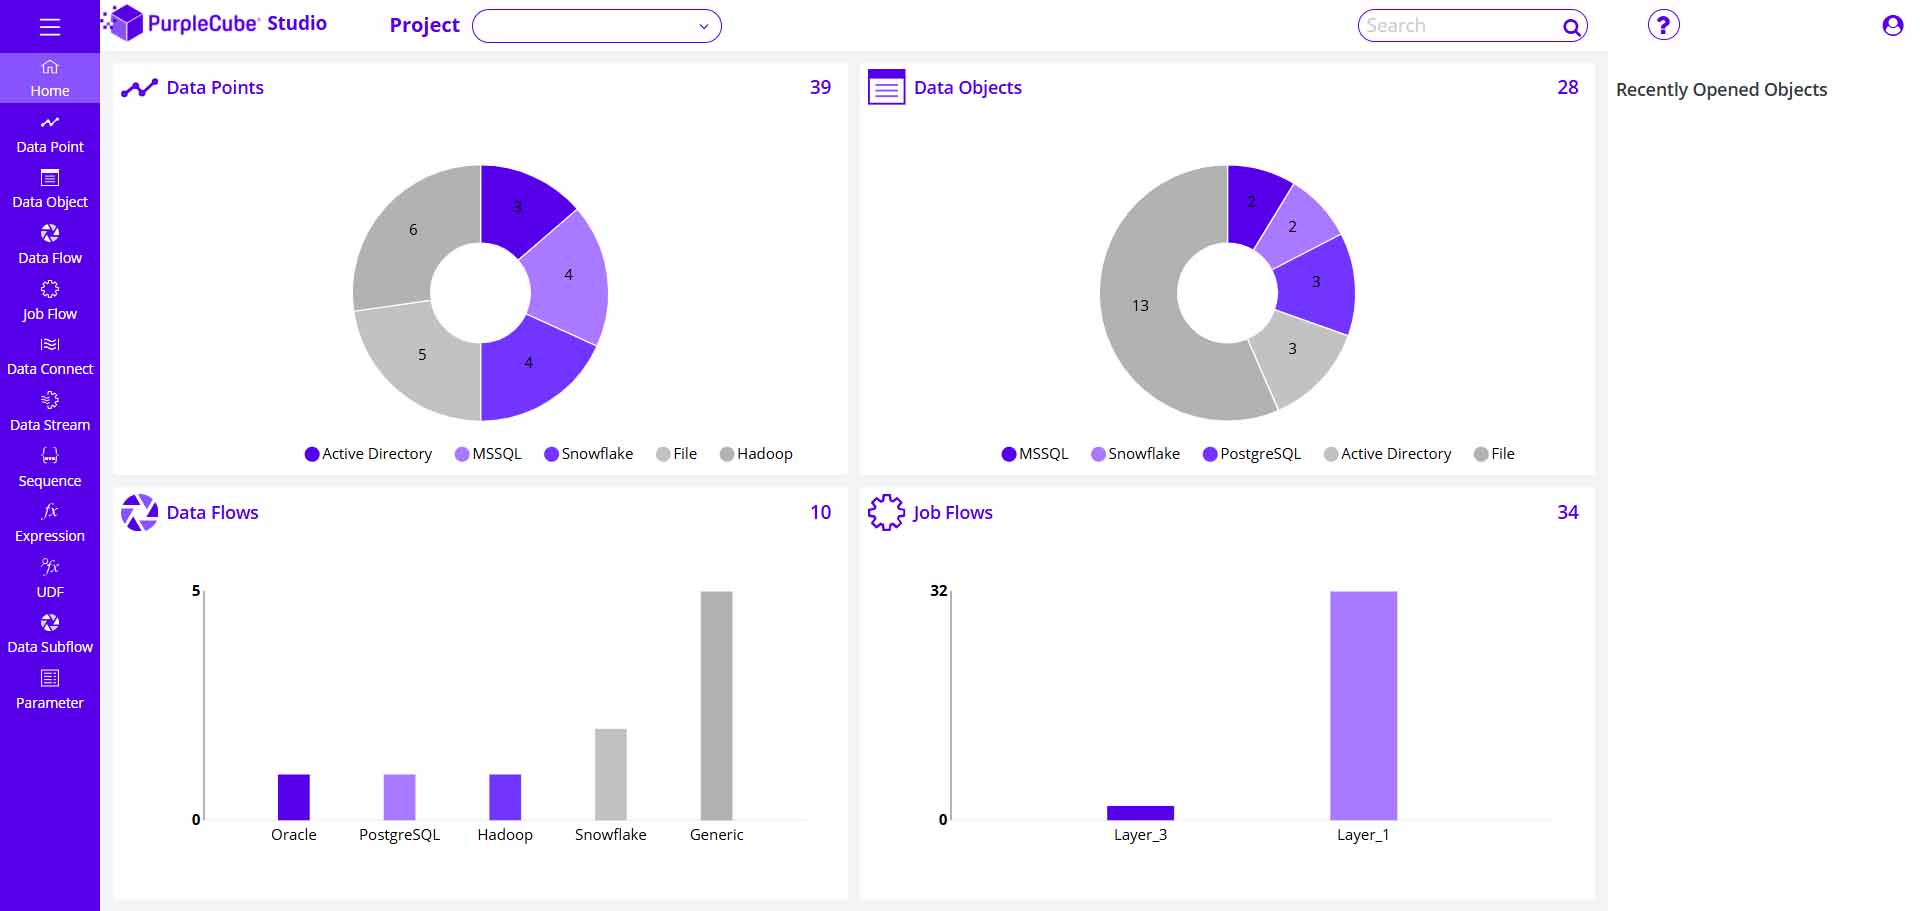This screenshot has height=911, width=1920.
Task: Select donut slice 3 in Data Points
Action: pyautogui.click(x=520, y=207)
